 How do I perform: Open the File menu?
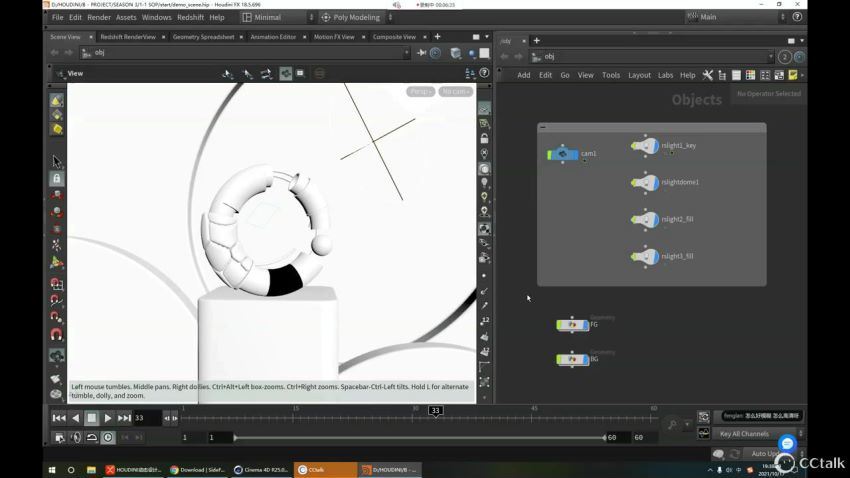(x=57, y=17)
